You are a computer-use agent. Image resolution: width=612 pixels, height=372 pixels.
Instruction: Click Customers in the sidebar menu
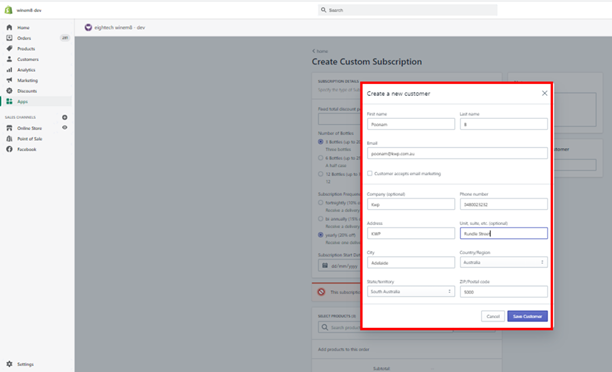tap(28, 59)
